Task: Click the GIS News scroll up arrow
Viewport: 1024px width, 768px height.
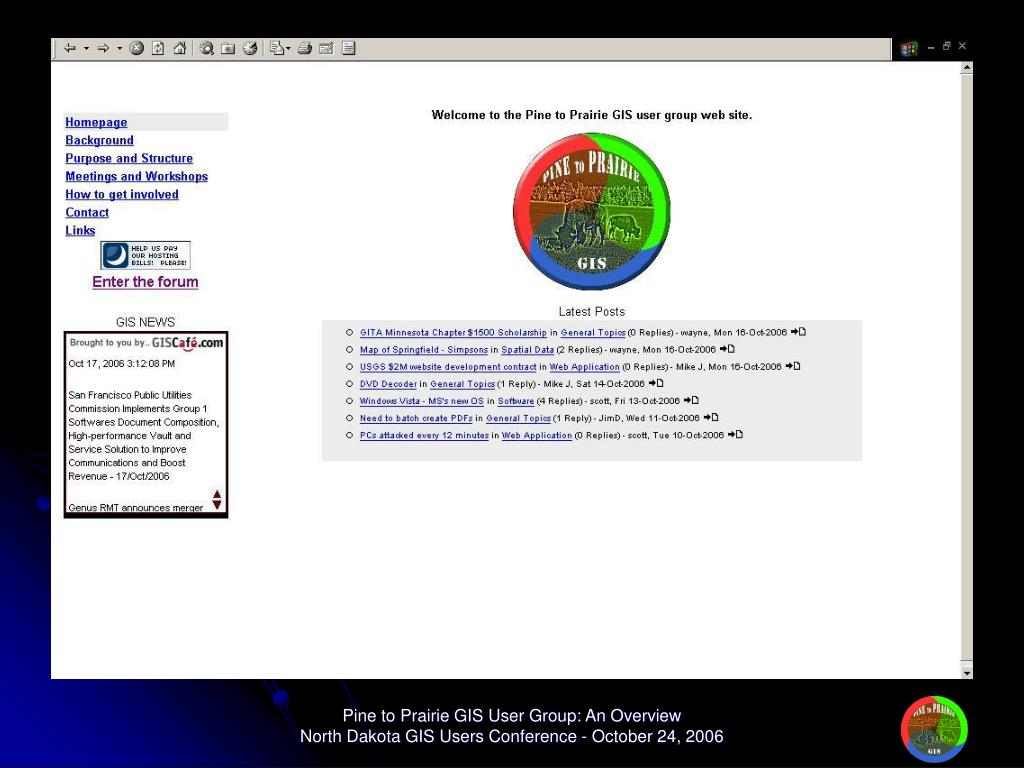Action: 217,494
